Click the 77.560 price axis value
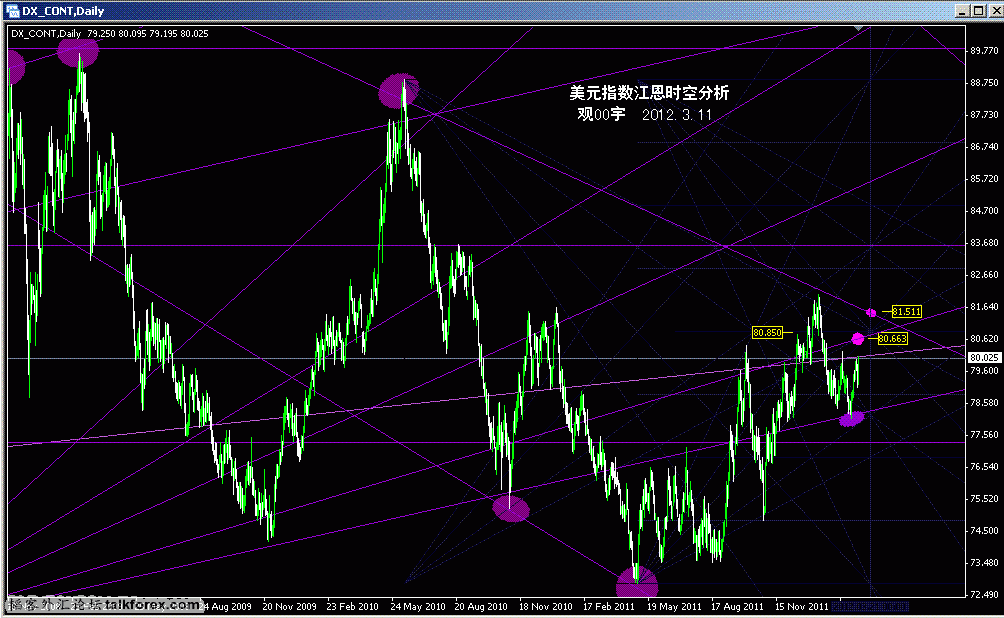This screenshot has width=1004, height=618. [x=985, y=435]
